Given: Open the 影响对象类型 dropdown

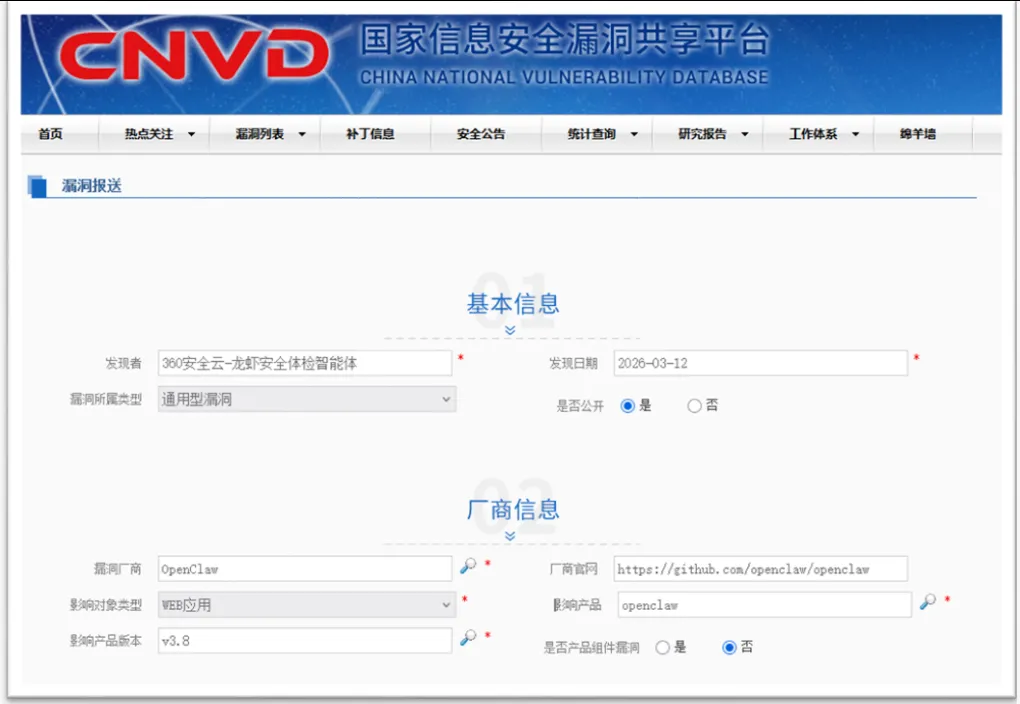Looking at the screenshot, I should click(x=306, y=604).
